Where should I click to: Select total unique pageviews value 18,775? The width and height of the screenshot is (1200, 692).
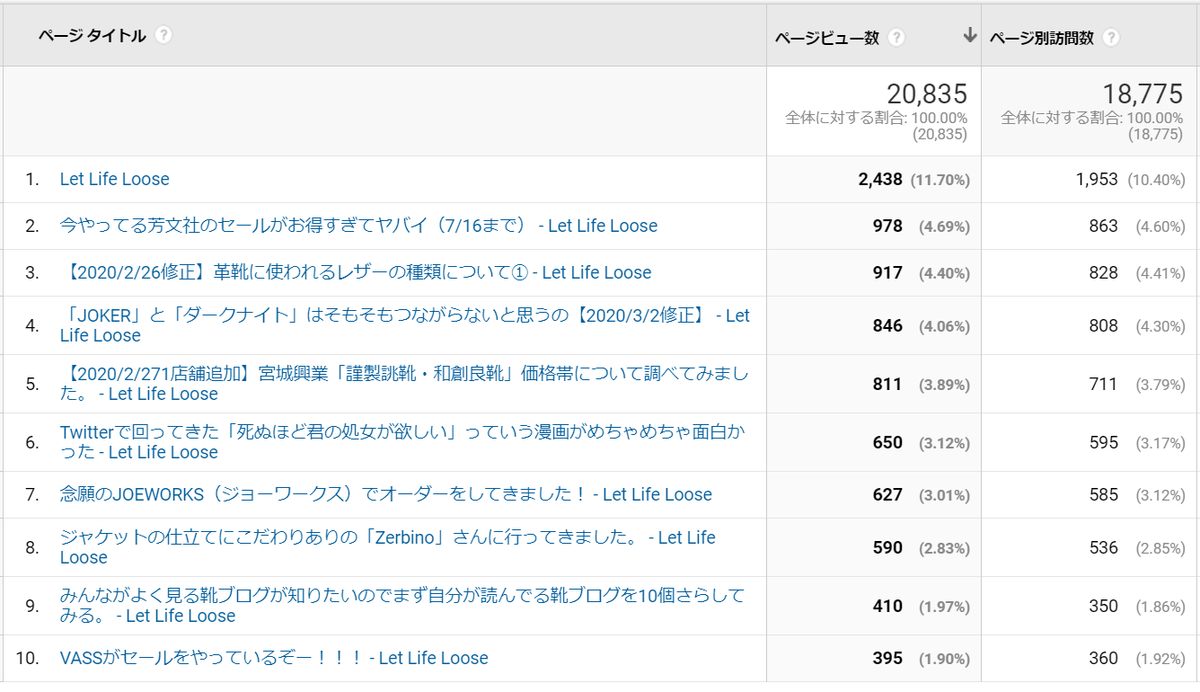tap(1142, 94)
